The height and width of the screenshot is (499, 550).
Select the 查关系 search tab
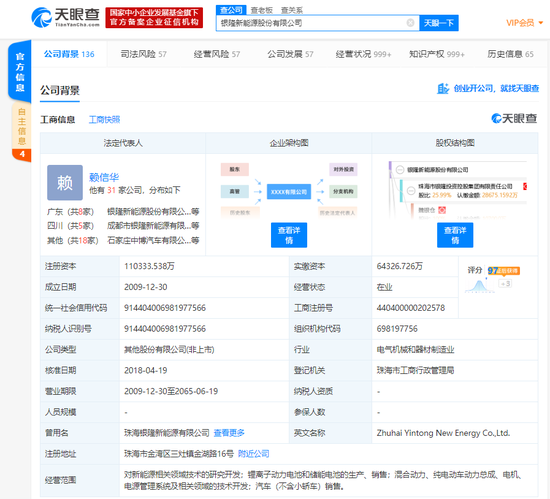292,10
